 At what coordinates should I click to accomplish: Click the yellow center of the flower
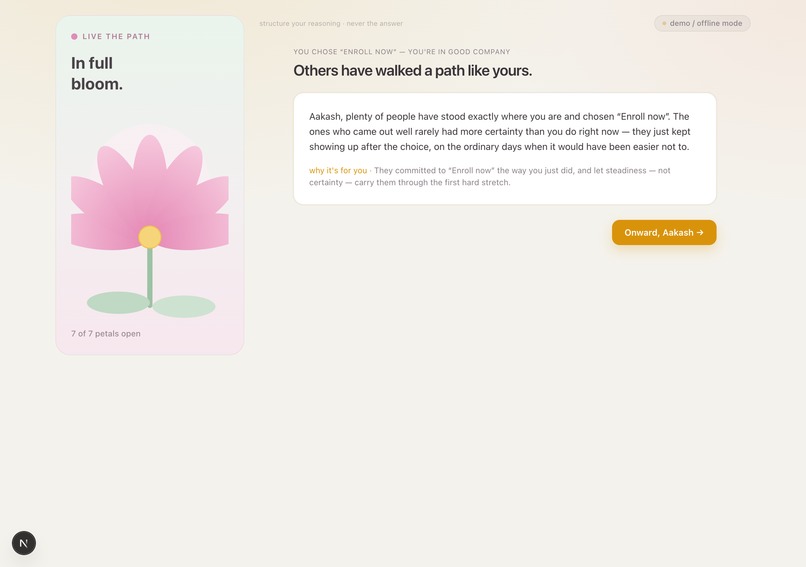(150, 237)
